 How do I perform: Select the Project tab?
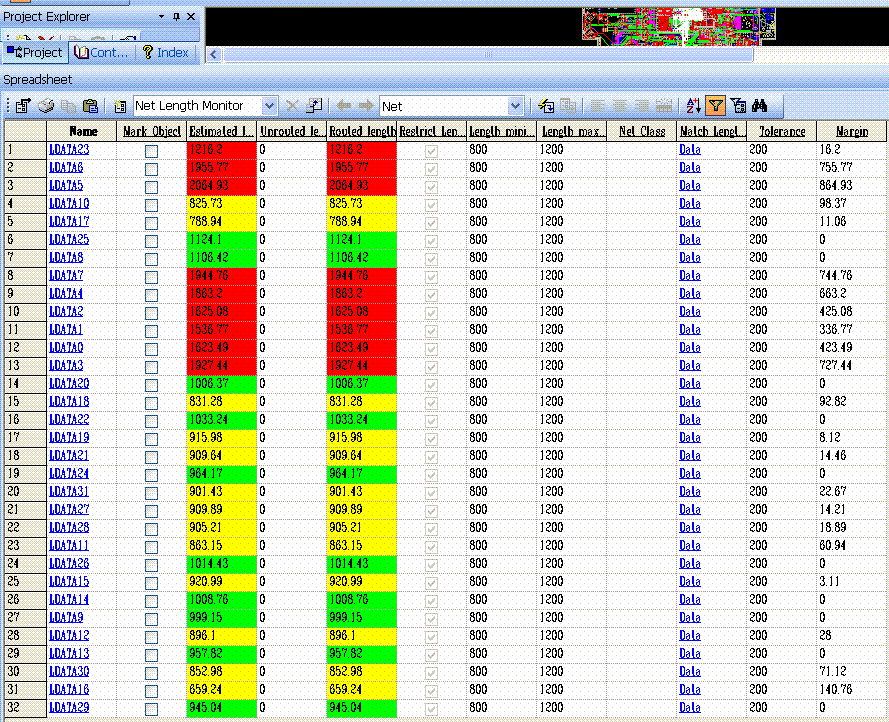(35, 53)
